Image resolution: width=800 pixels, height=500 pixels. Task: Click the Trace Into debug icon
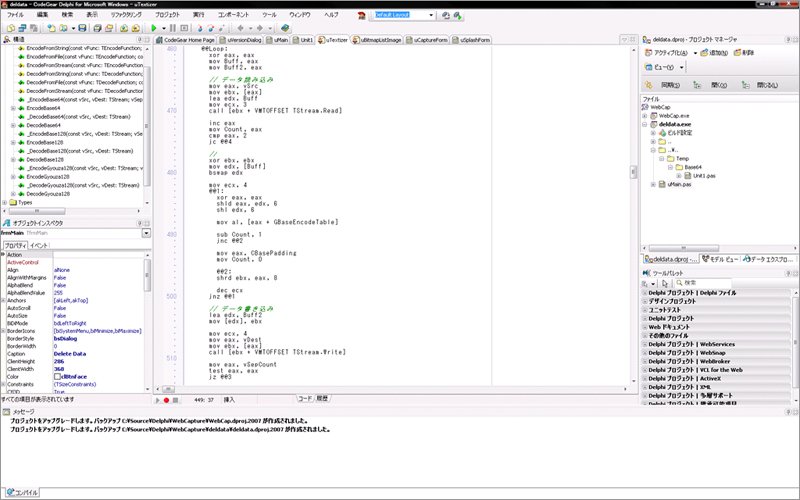click(x=199, y=28)
